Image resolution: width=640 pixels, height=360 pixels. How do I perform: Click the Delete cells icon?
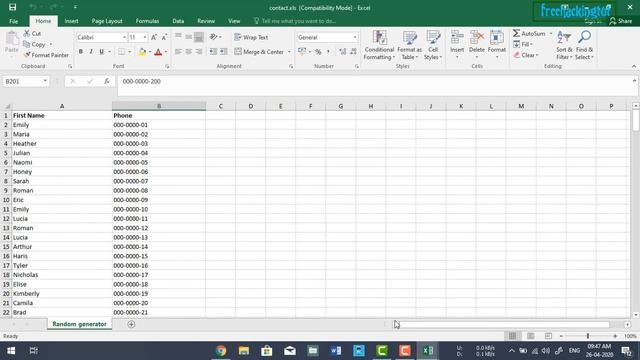click(x=476, y=38)
